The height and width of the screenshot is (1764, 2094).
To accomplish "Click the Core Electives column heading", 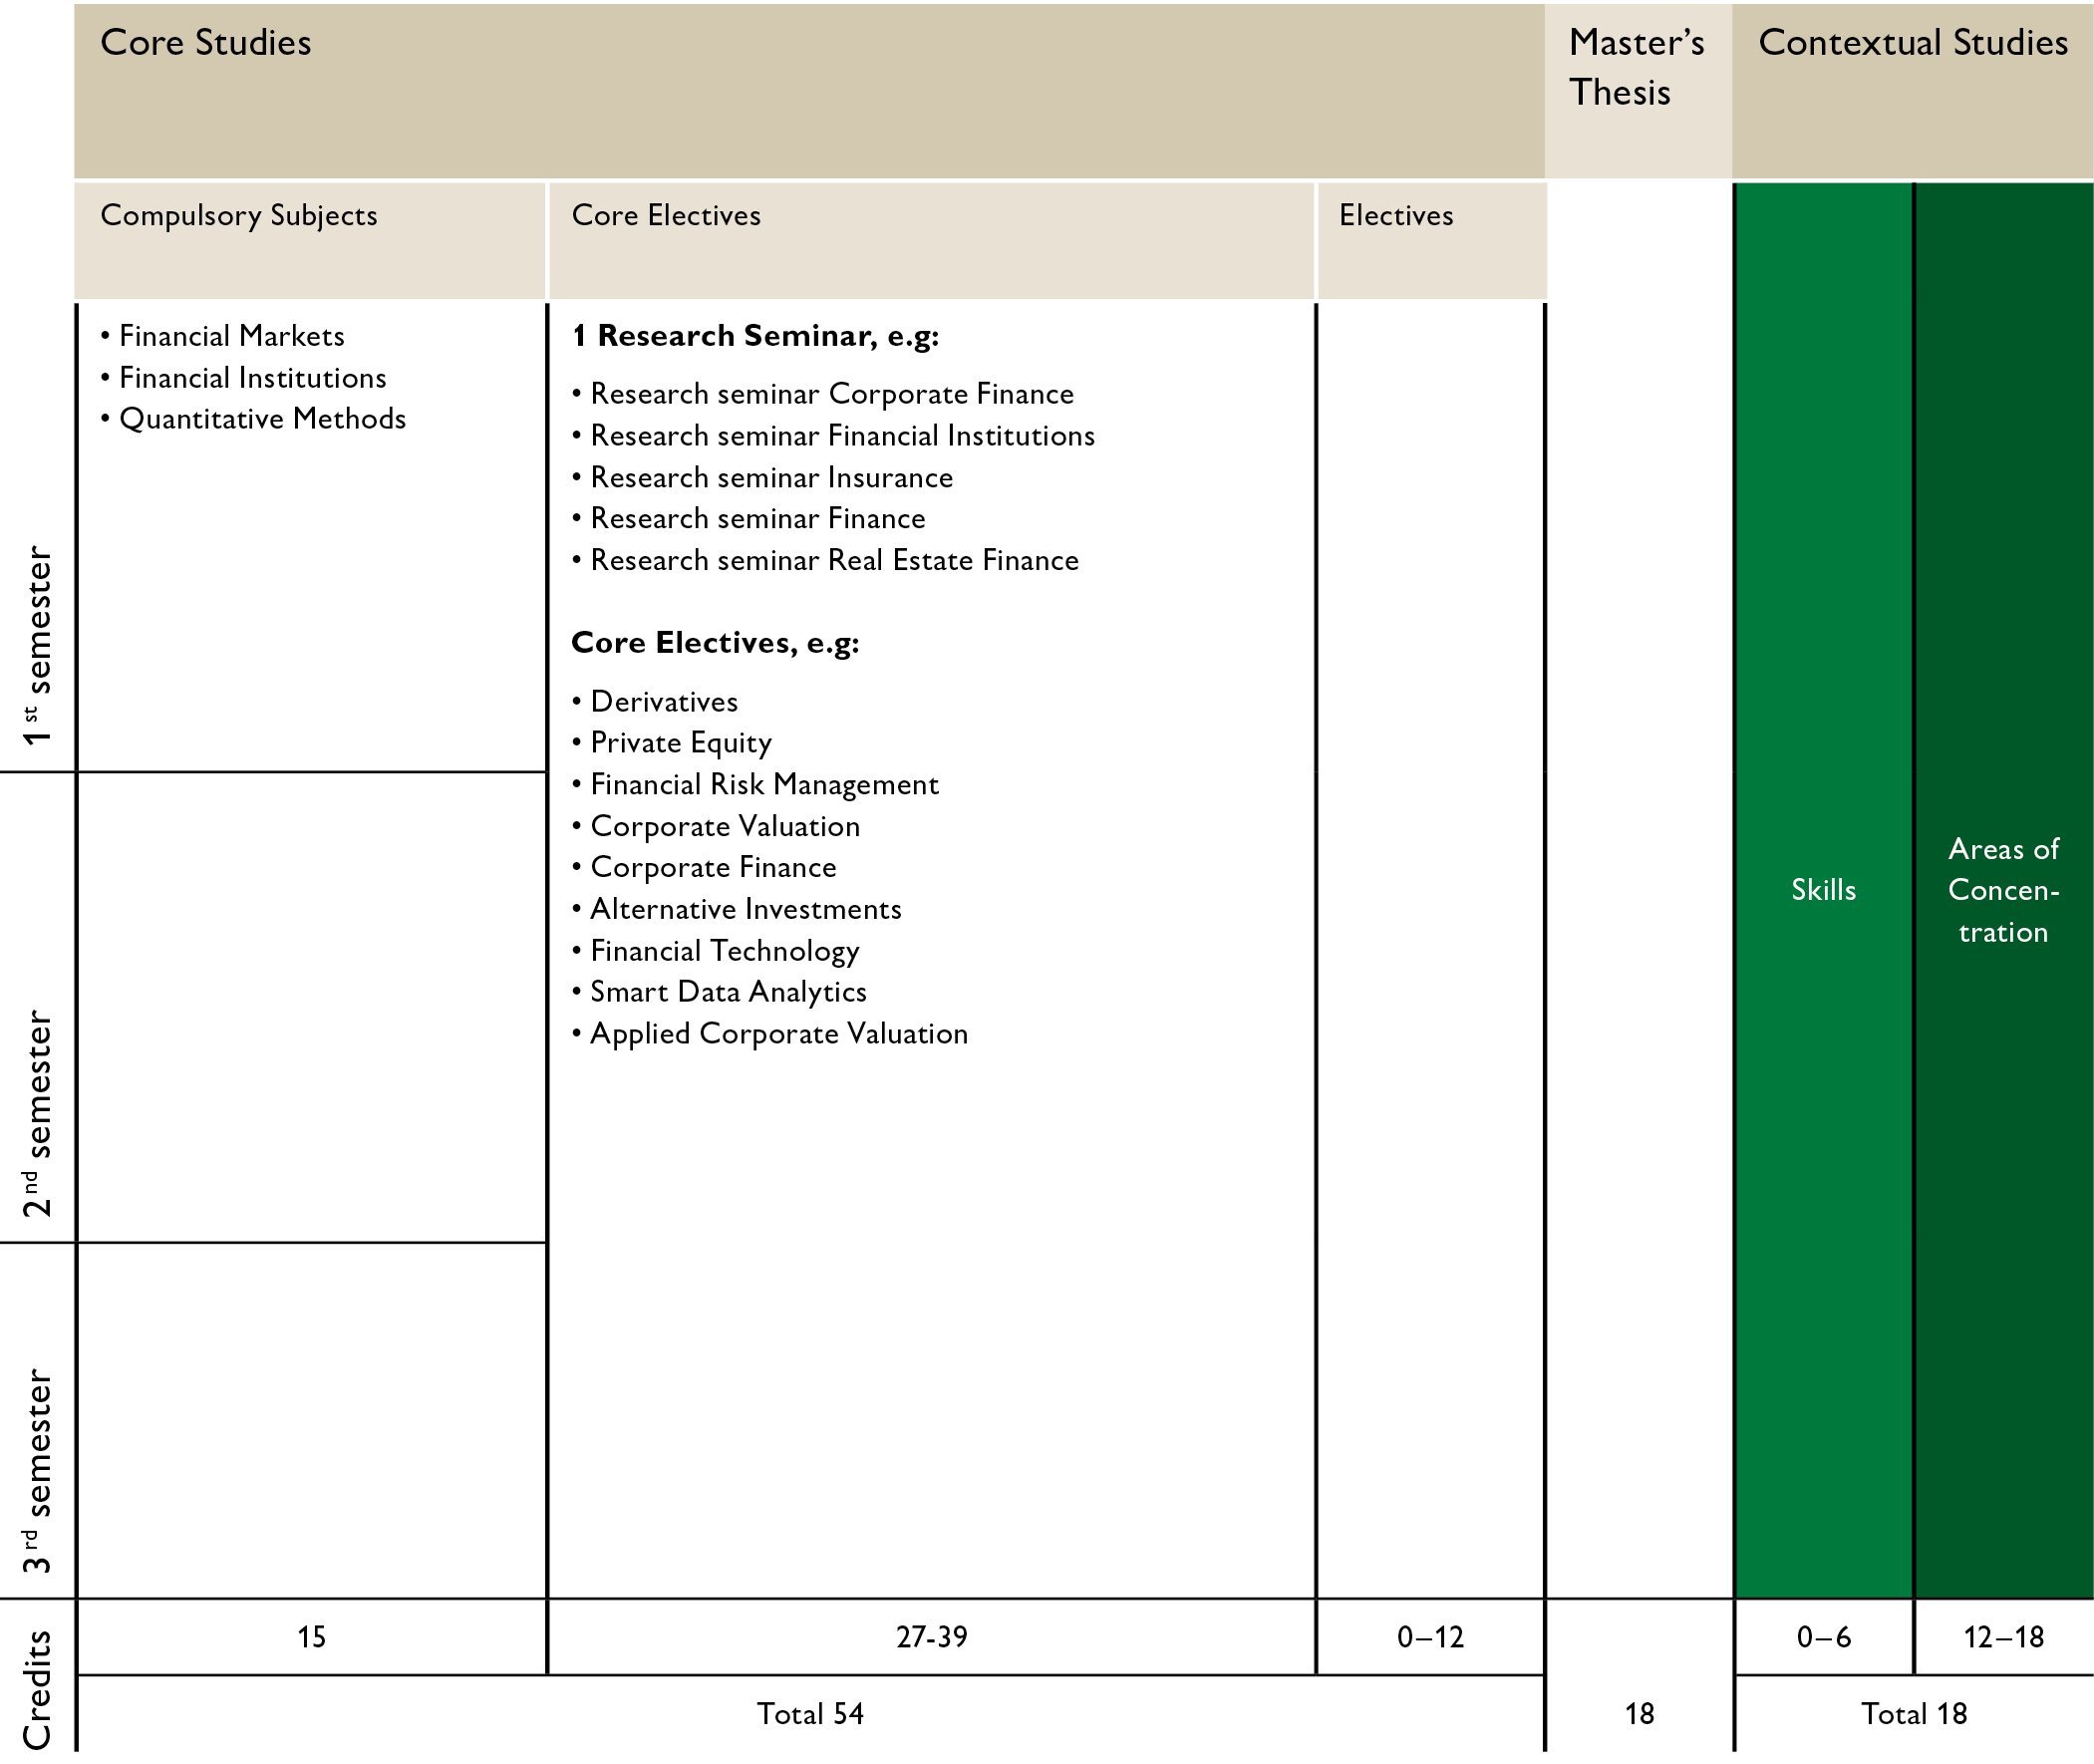I will (666, 216).
